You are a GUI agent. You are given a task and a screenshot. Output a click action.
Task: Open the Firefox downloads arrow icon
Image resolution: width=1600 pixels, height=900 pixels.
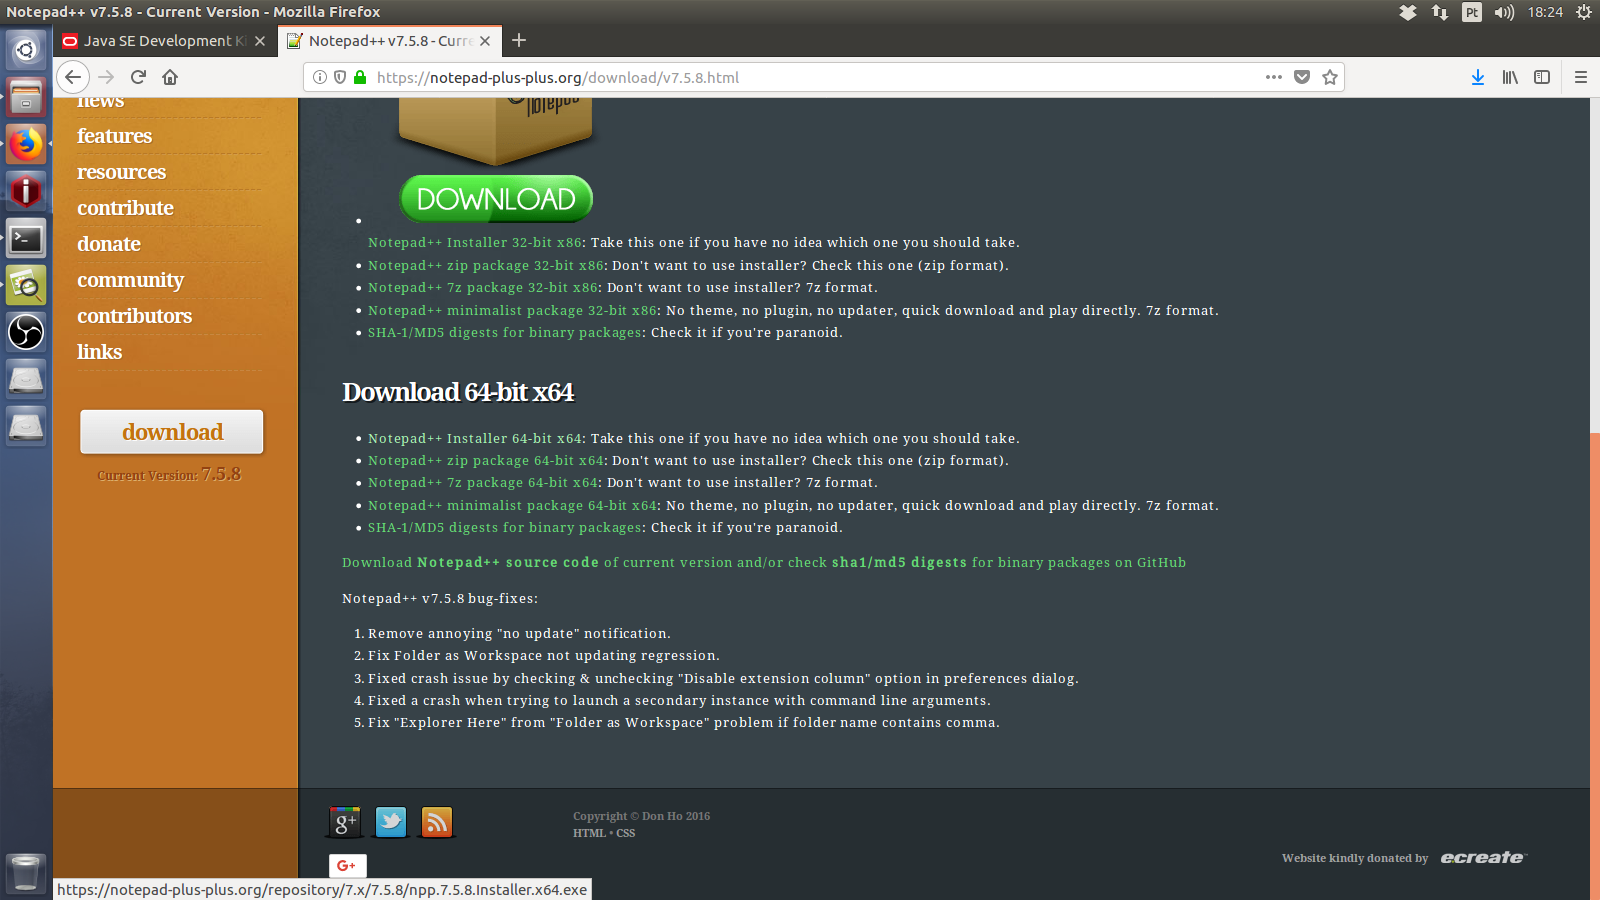pos(1477,77)
